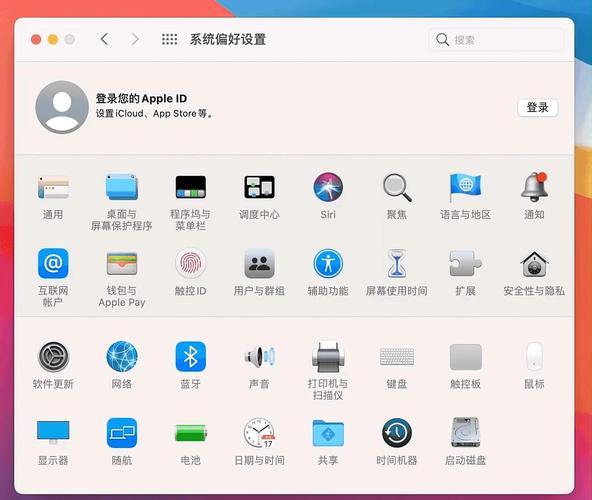Open 电池 (Battery) preferences
The height and width of the screenshot is (500, 592).
pos(191,433)
